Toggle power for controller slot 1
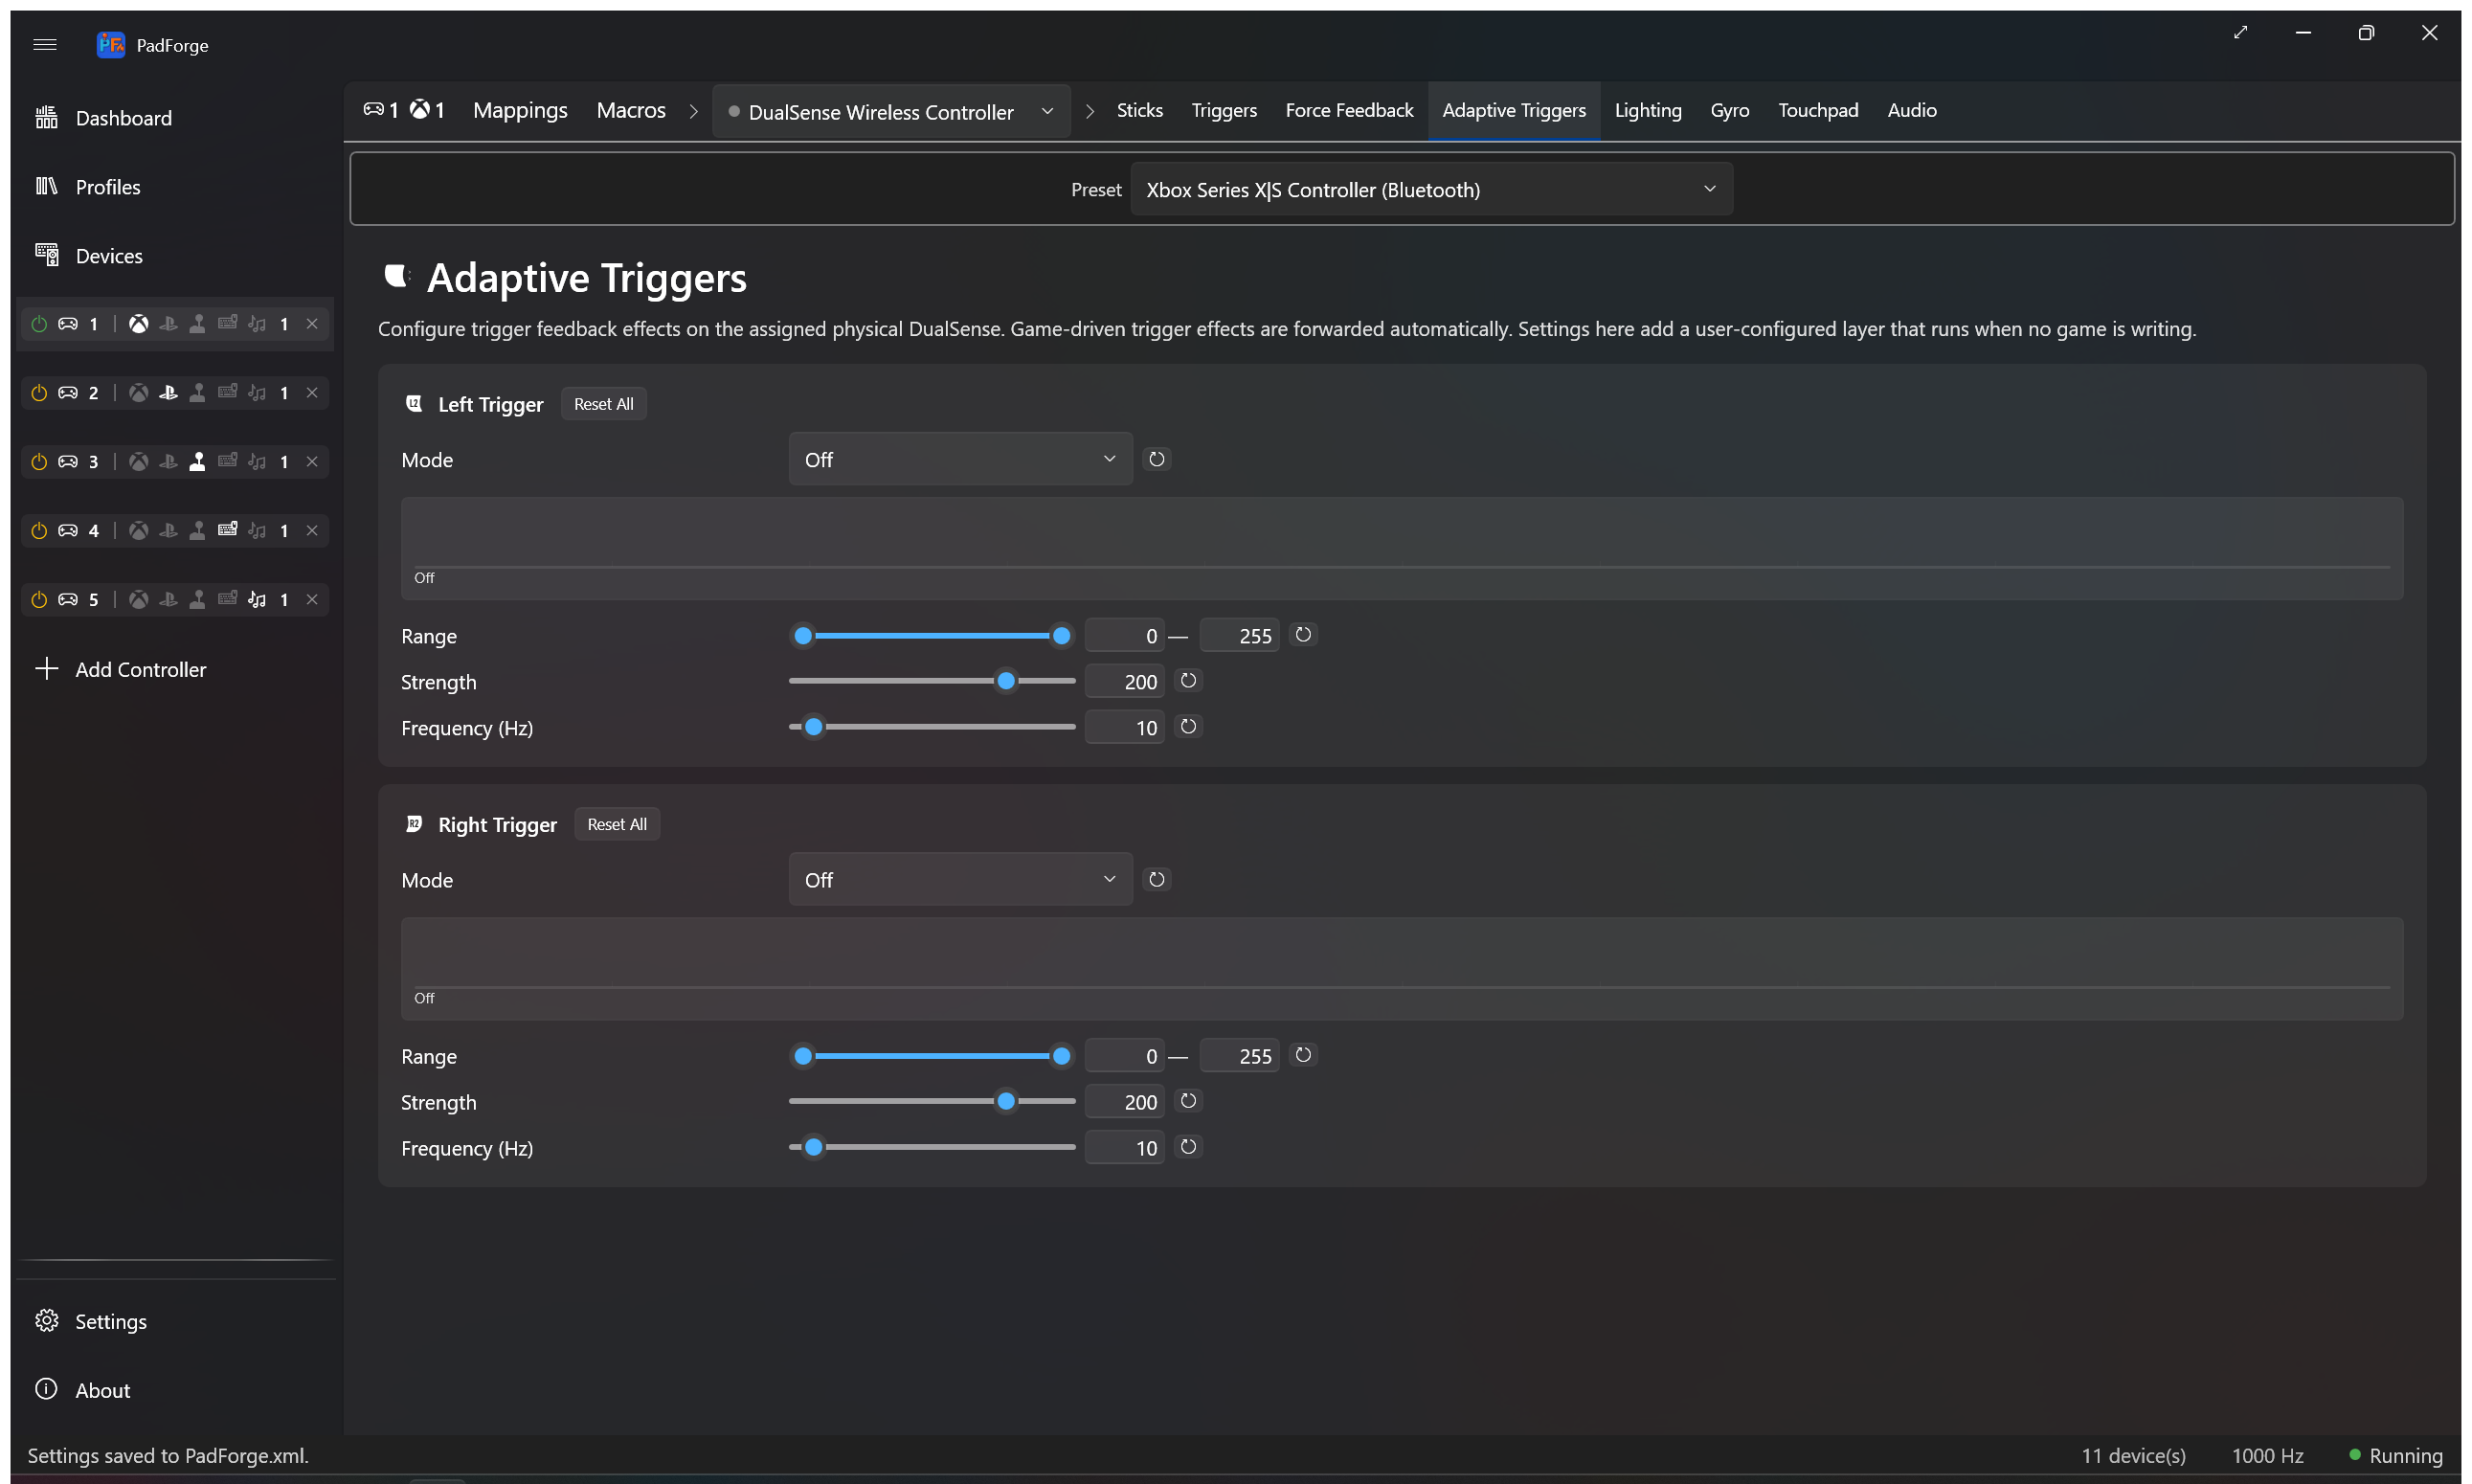 coord(39,324)
